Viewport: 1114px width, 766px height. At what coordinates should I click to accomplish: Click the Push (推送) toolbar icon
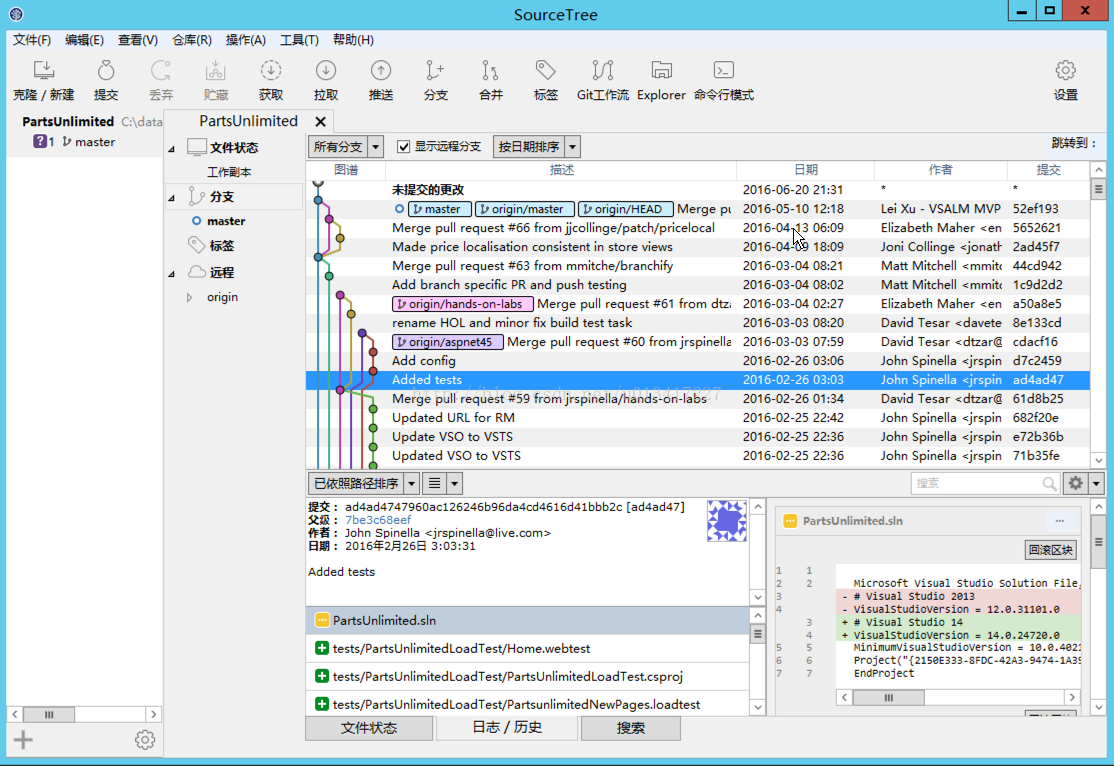click(x=381, y=80)
